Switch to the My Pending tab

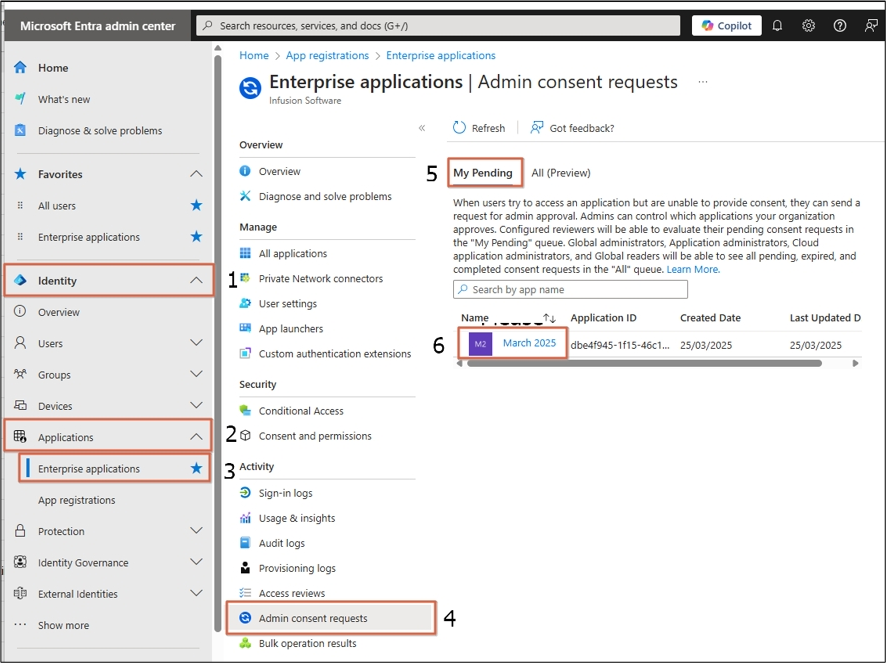(x=483, y=173)
